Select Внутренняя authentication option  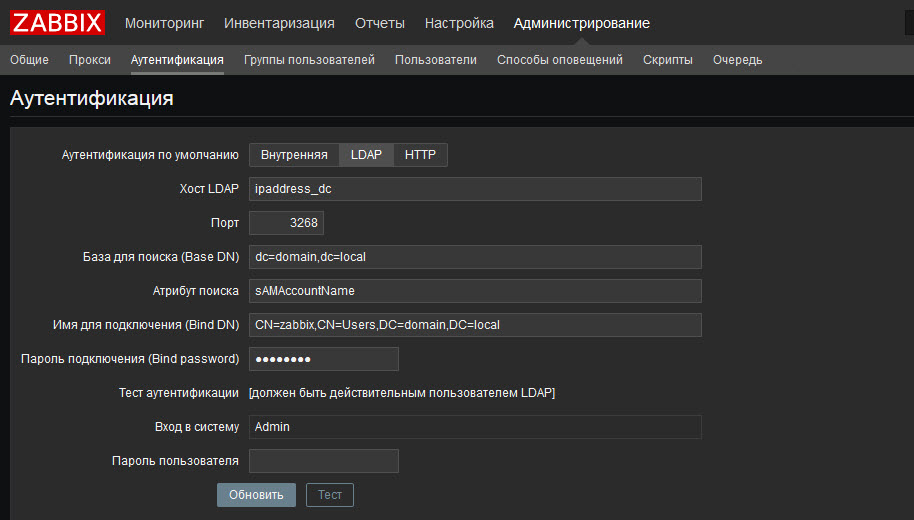click(294, 155)
